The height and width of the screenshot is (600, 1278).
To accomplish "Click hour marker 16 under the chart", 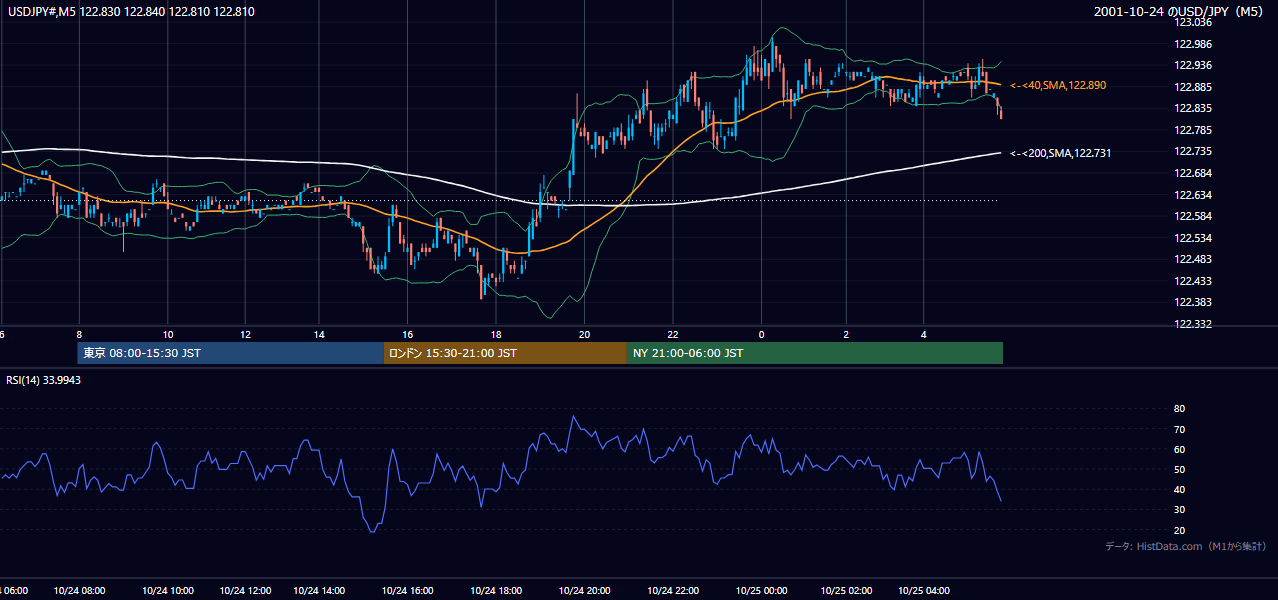I will tap(408, 334).
